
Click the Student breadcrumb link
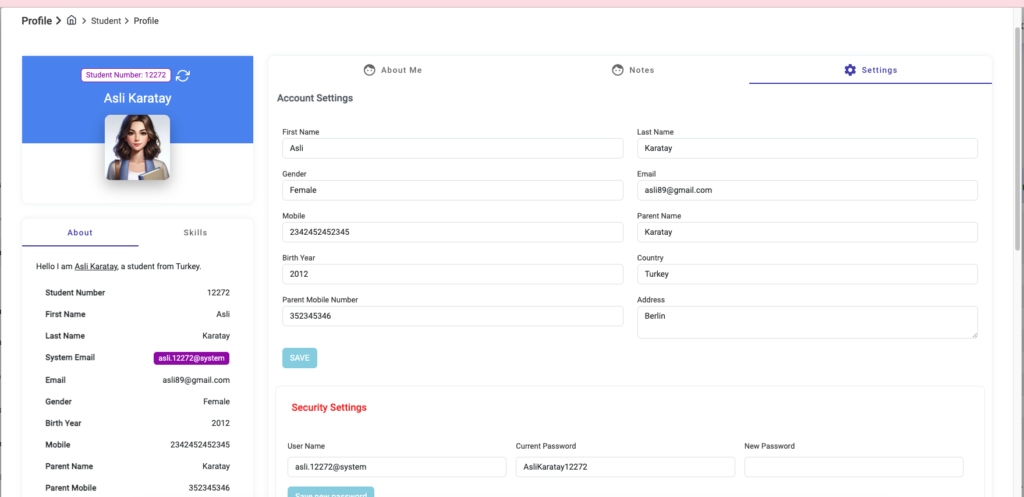106,21
